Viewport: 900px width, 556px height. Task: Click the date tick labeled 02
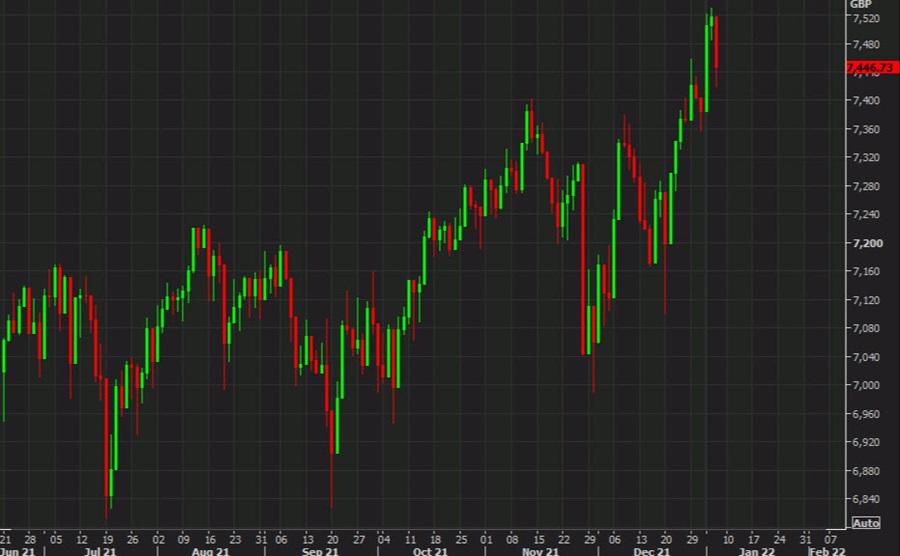[158, 539]
